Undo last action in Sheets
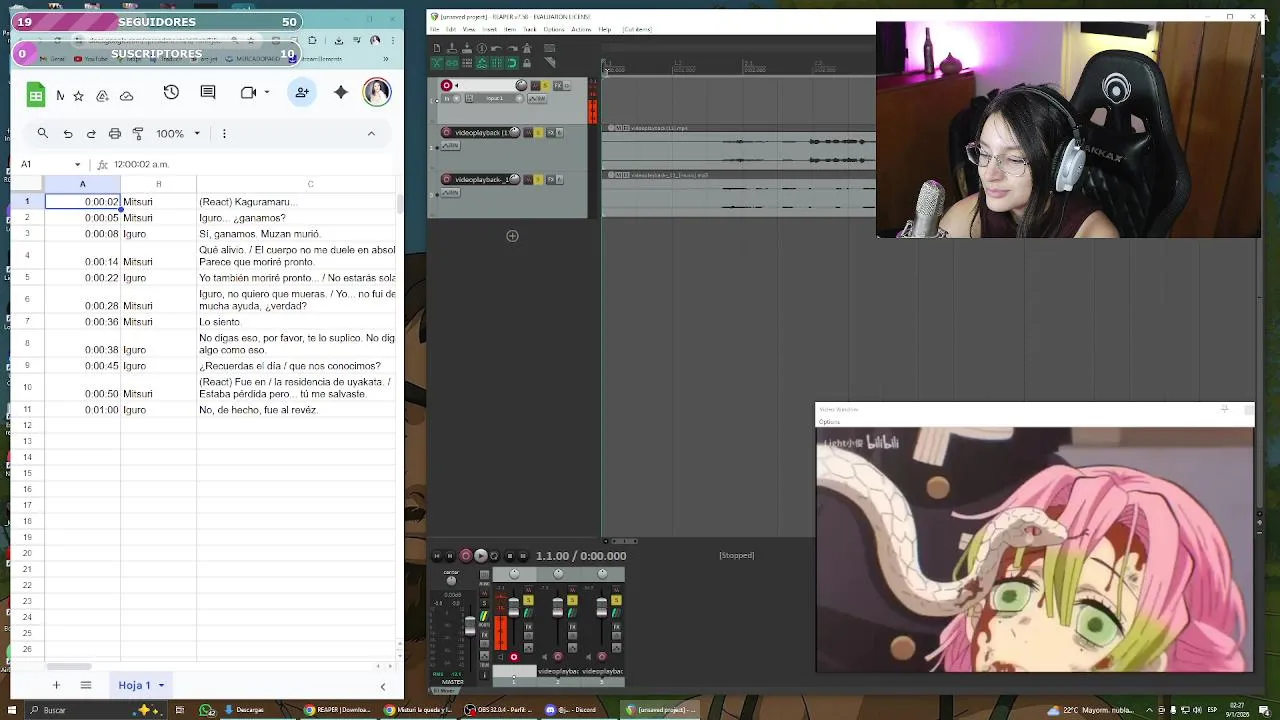 pyautogui.click(x=68, y=133)
